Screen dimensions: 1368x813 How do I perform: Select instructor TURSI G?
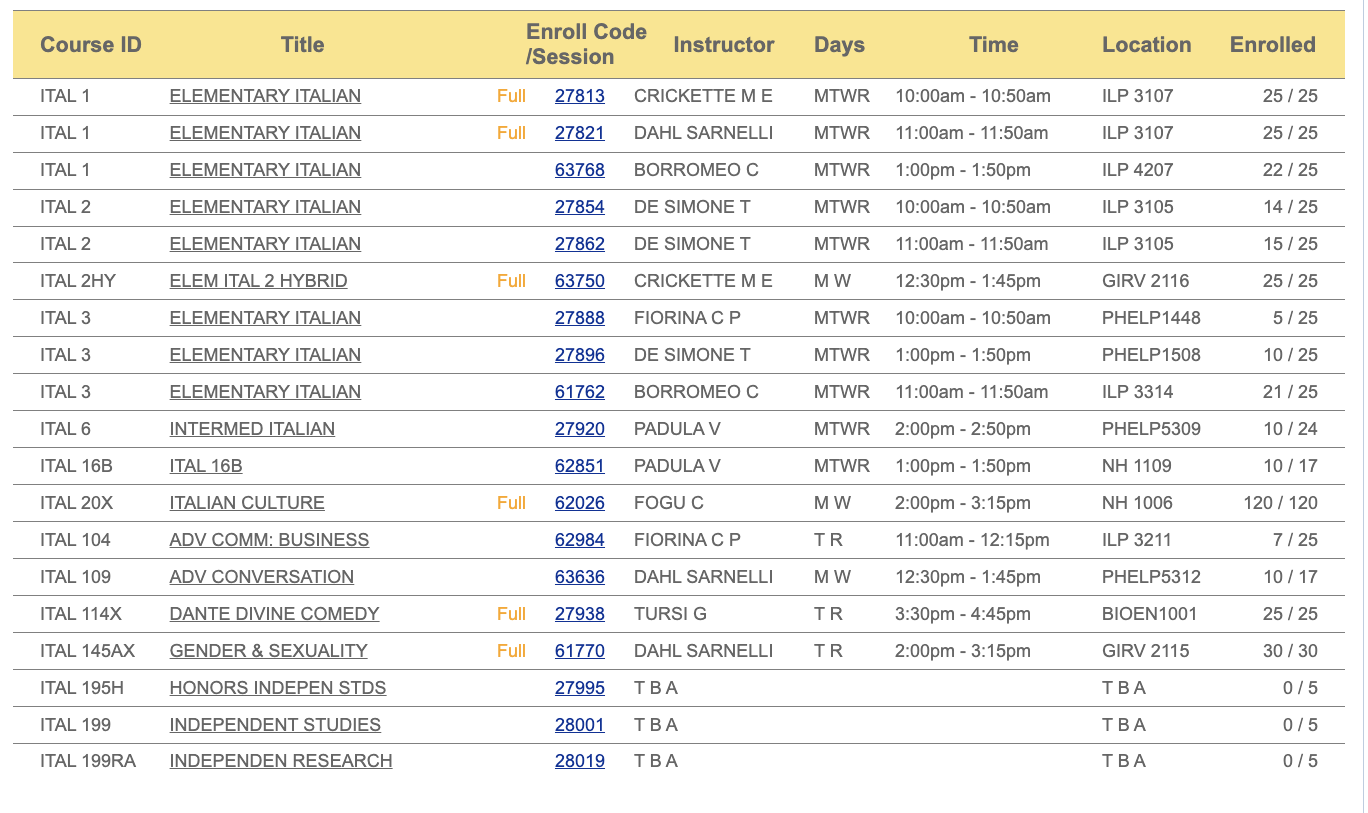tap(670, 614)
